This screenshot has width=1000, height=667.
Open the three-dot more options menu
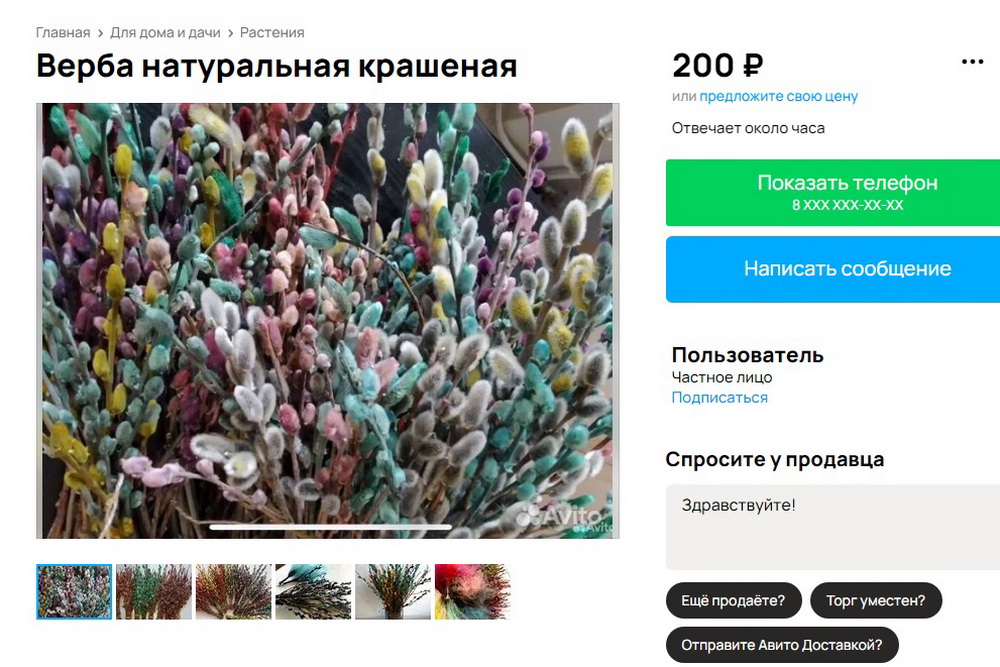pyautogui.click(x=972, y=62)
